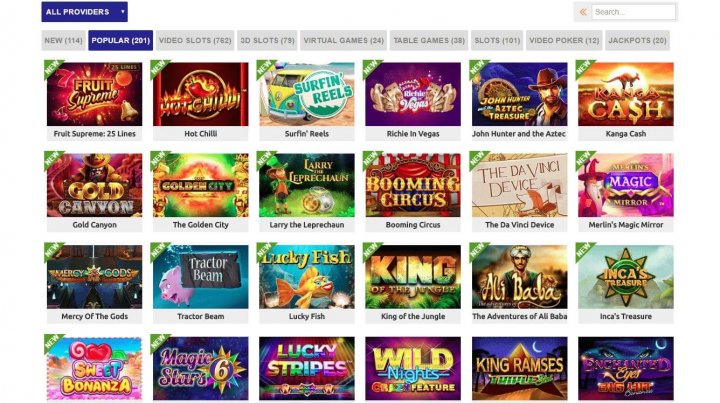Open the Fruit Supreme game thumbnail
Viewport: 720px width, 403px height.
(95, 94)
